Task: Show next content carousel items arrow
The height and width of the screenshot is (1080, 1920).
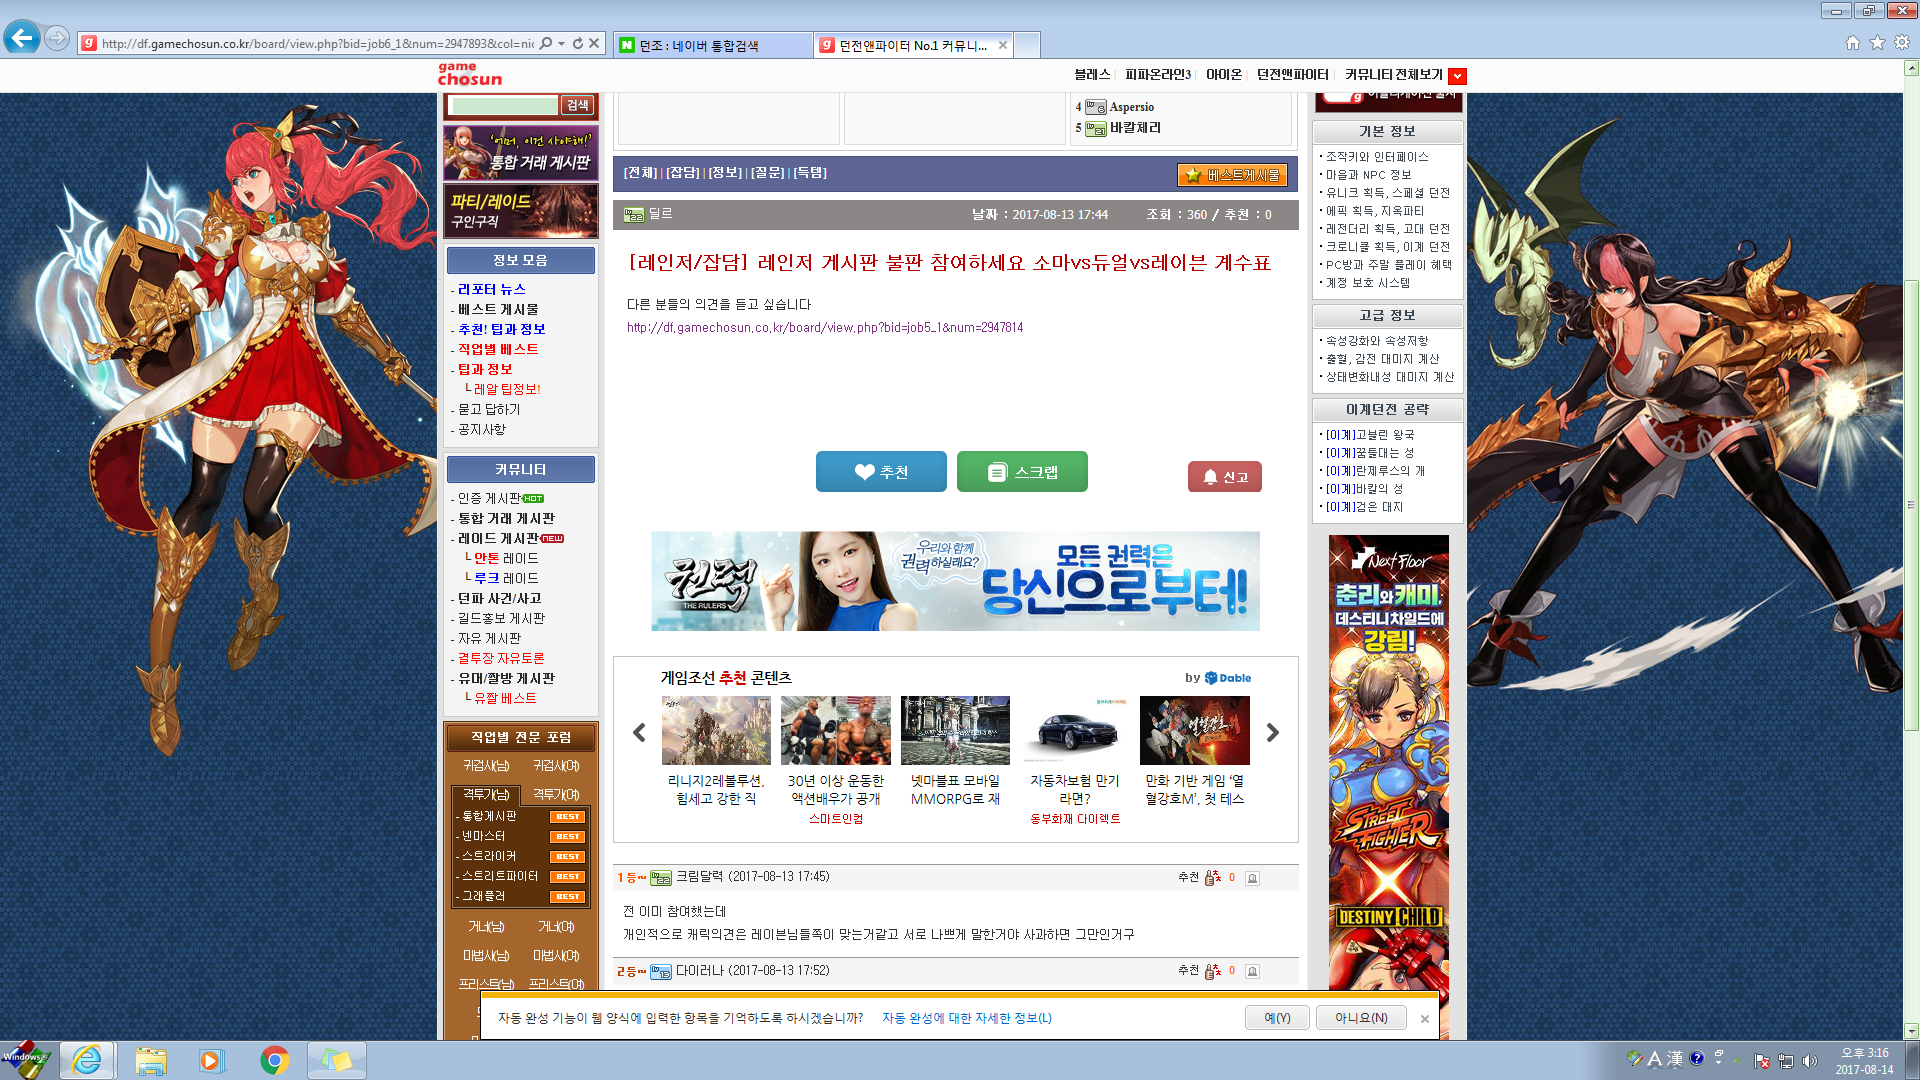Action: [x=1272, y=733]
